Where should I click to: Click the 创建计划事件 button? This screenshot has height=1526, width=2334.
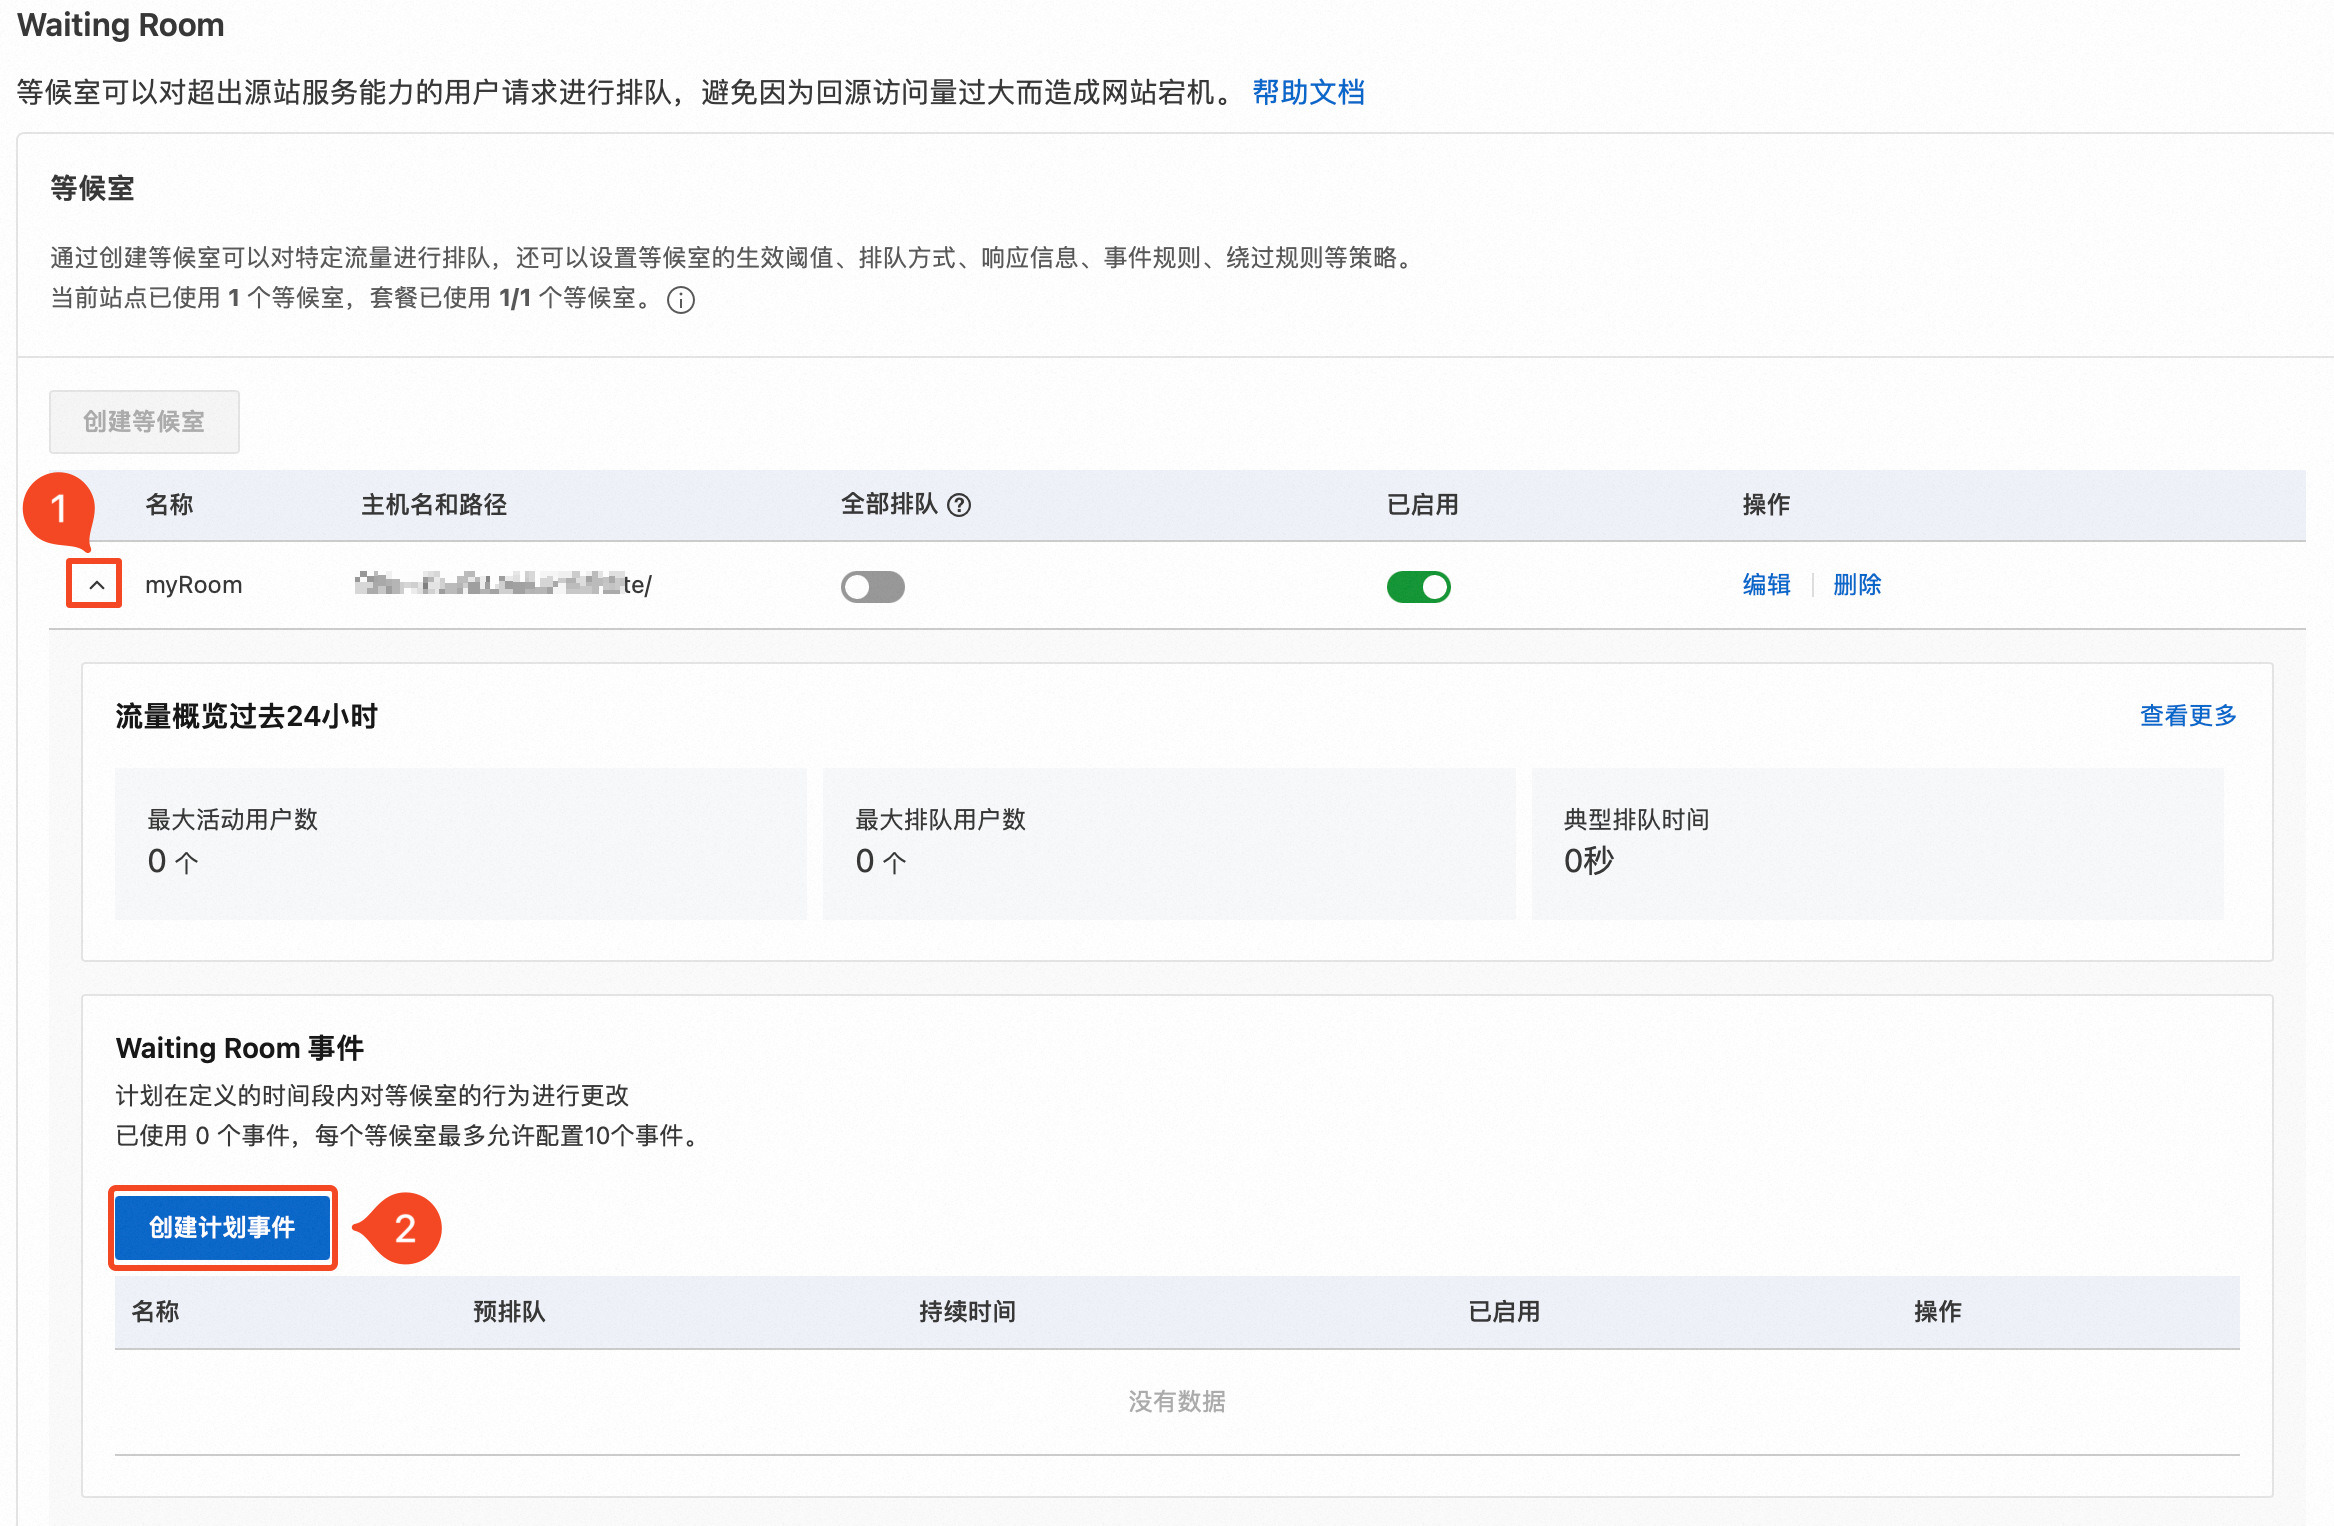pos(222,1227)
